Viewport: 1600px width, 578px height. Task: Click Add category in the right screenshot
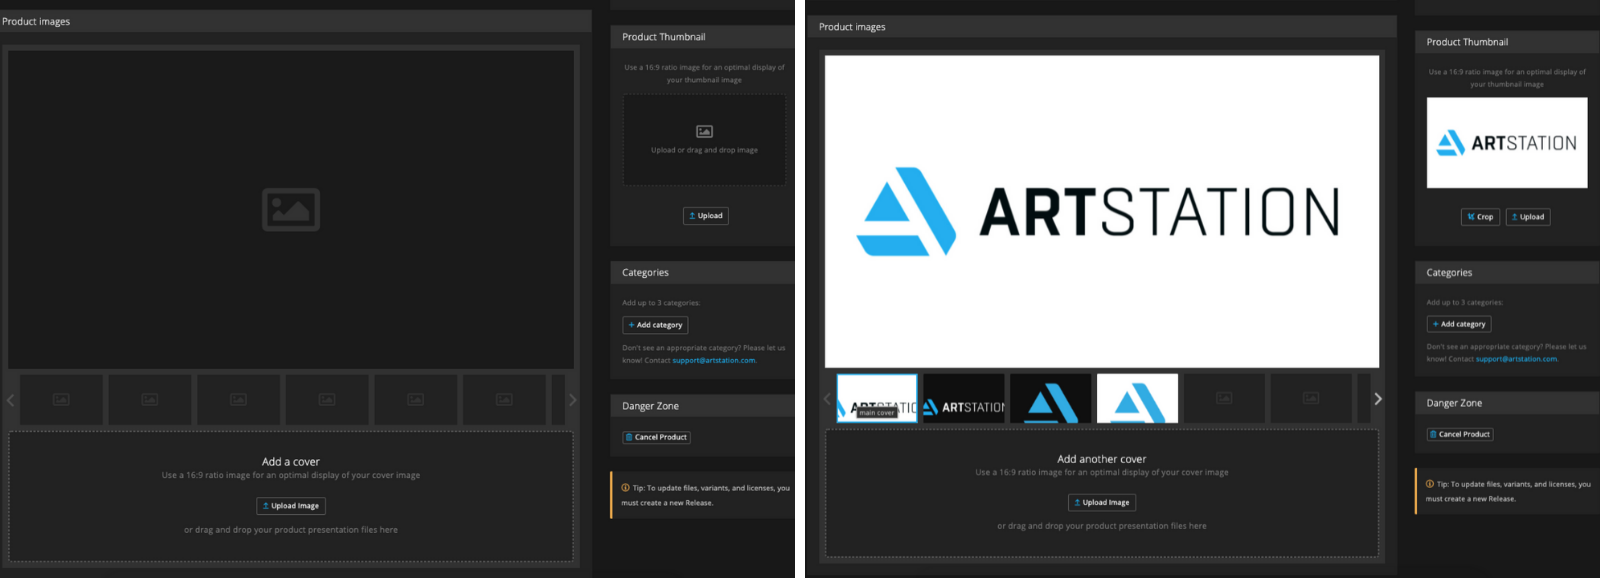(1459, 324)
